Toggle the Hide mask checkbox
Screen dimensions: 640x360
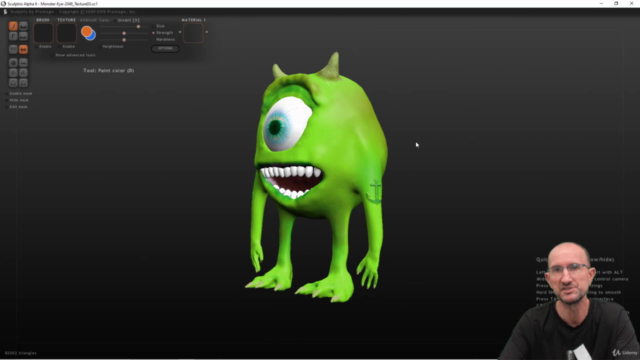(7, 100)
